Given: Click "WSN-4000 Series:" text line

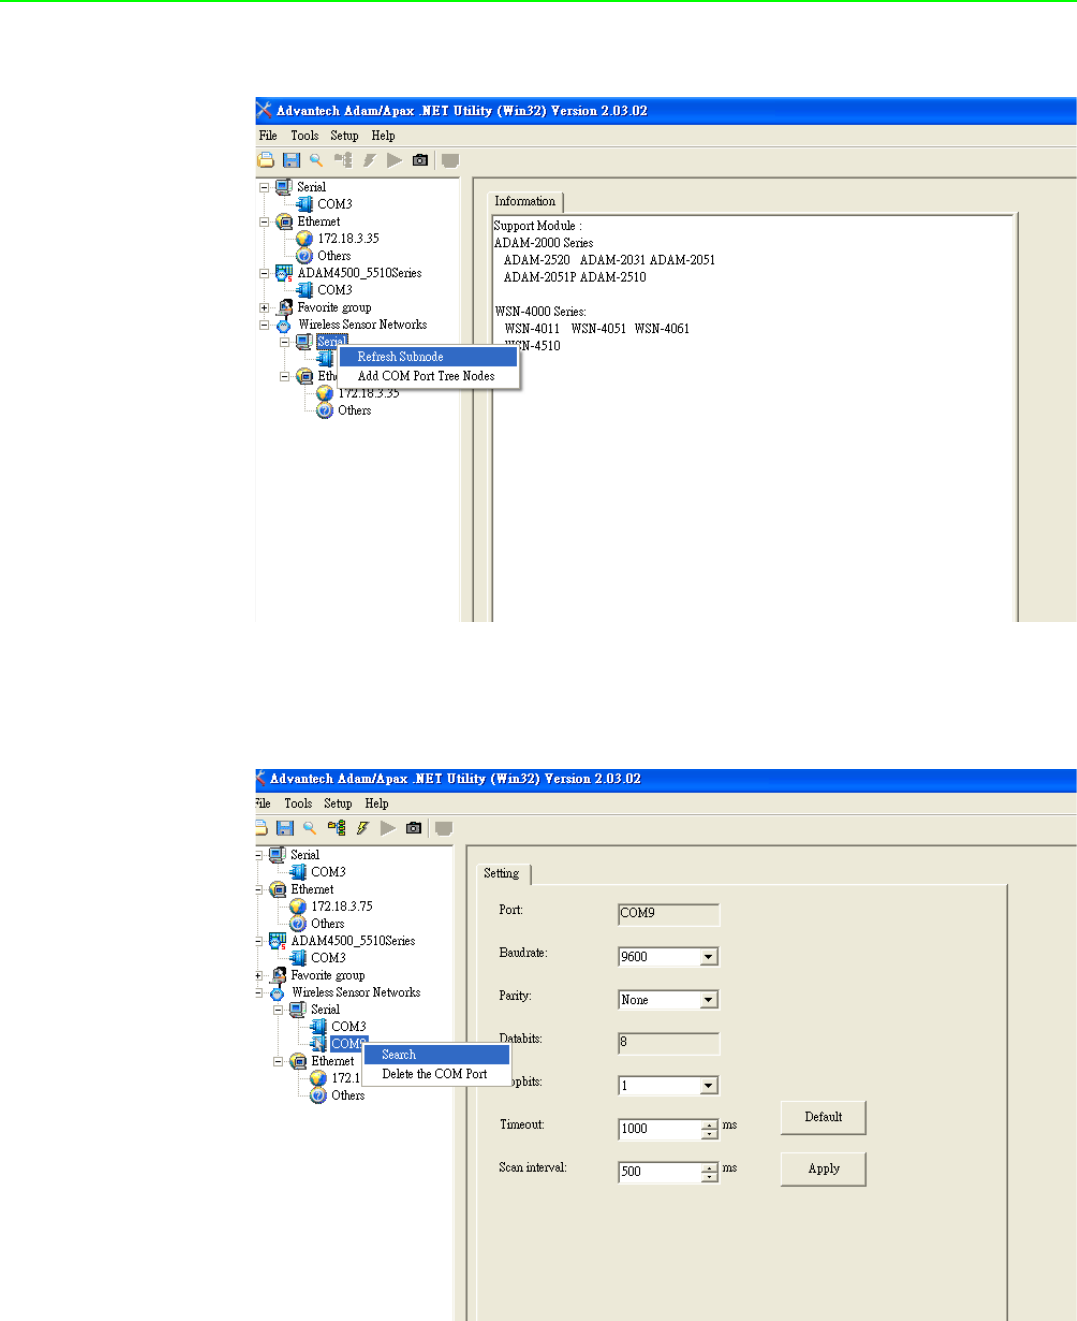Looking at the screenshot, I should coord(540,312).
